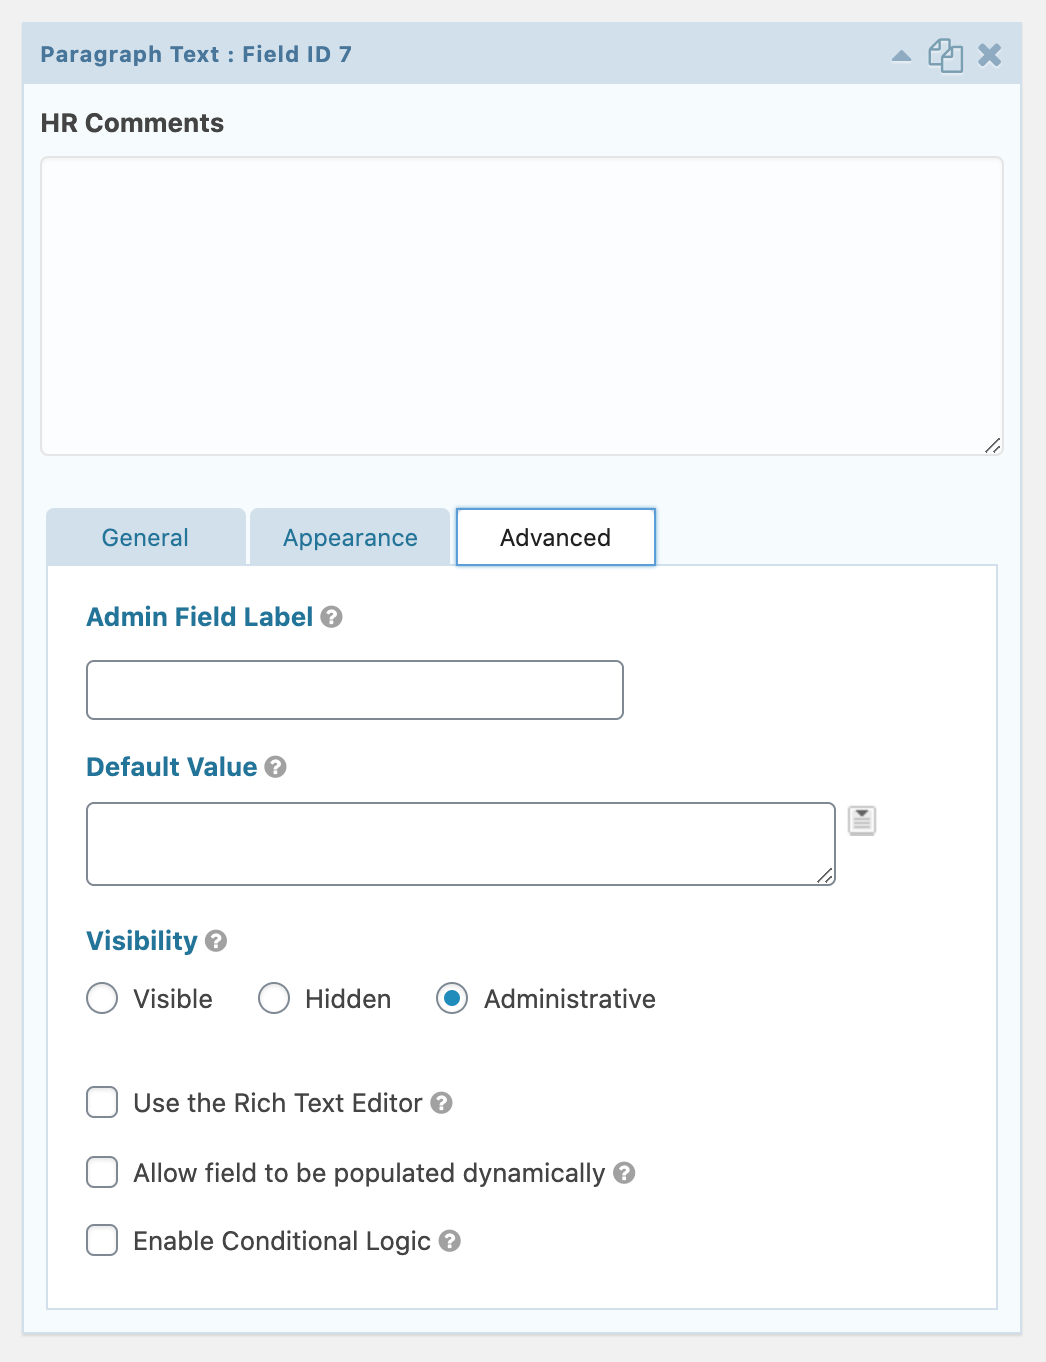Duplicate the Paragraph Text field
Image resolution: width=1046 pixels, height=1362 pixels.
click(x=945, y=55)
